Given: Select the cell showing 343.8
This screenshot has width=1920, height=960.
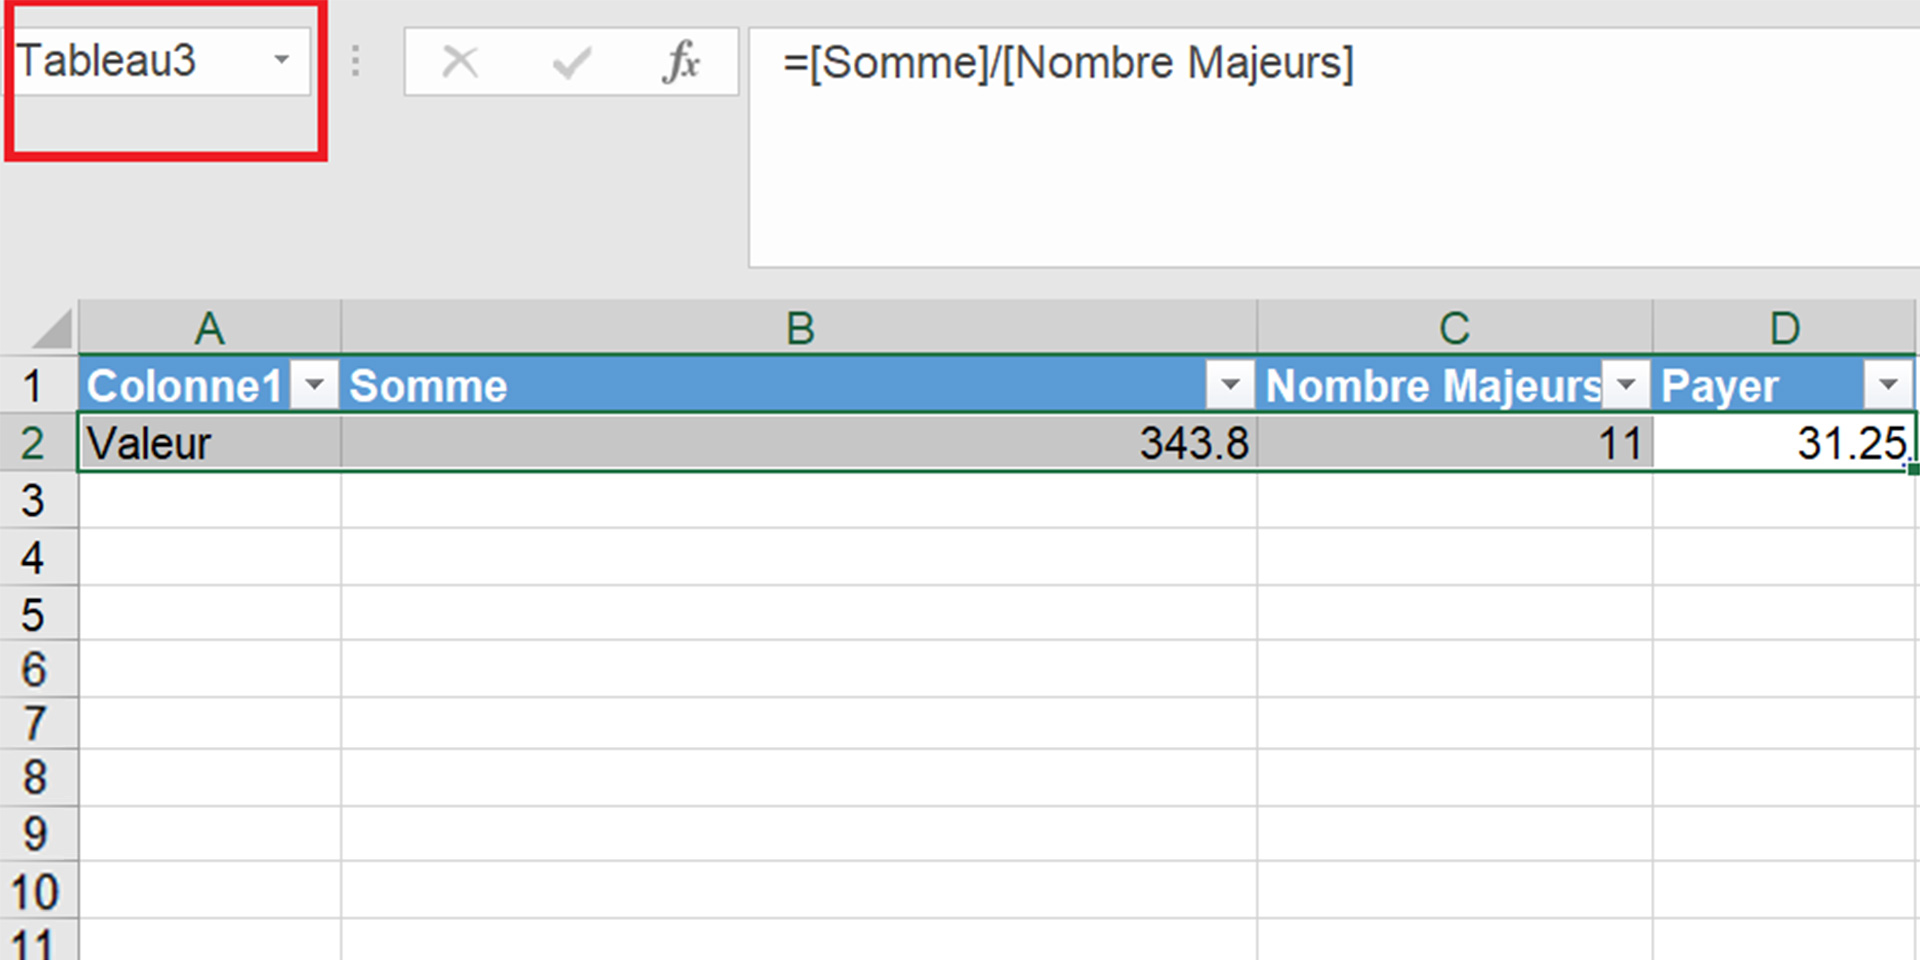Looking at the screenshot, I should point(900,443).
